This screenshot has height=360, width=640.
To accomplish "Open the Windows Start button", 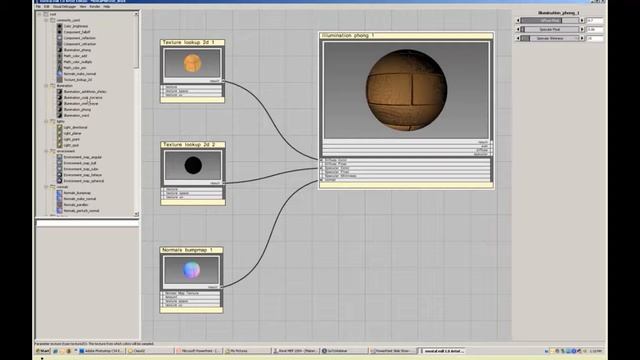I will click(42, 351).
